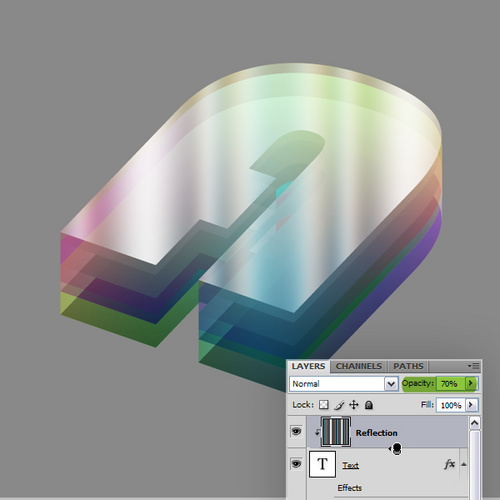This screenshot has height=500, width=500.
Task: Open the Fill slider arrow
Action: 471,405
